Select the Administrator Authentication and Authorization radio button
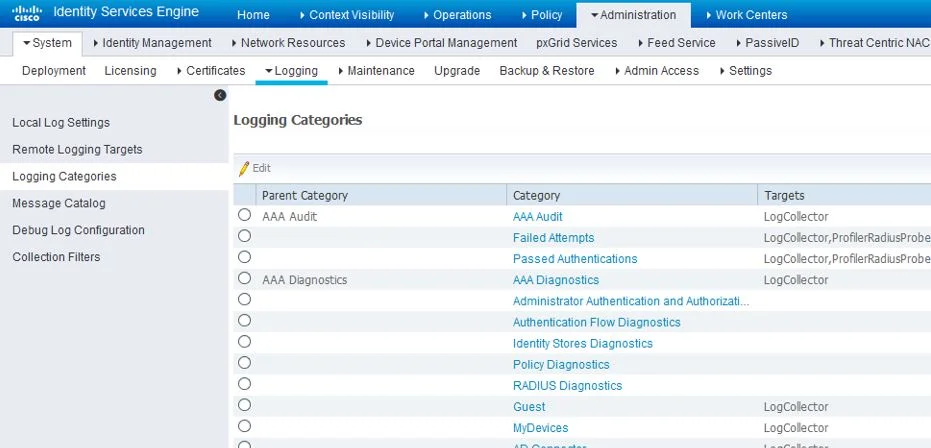 pos(245,299)
